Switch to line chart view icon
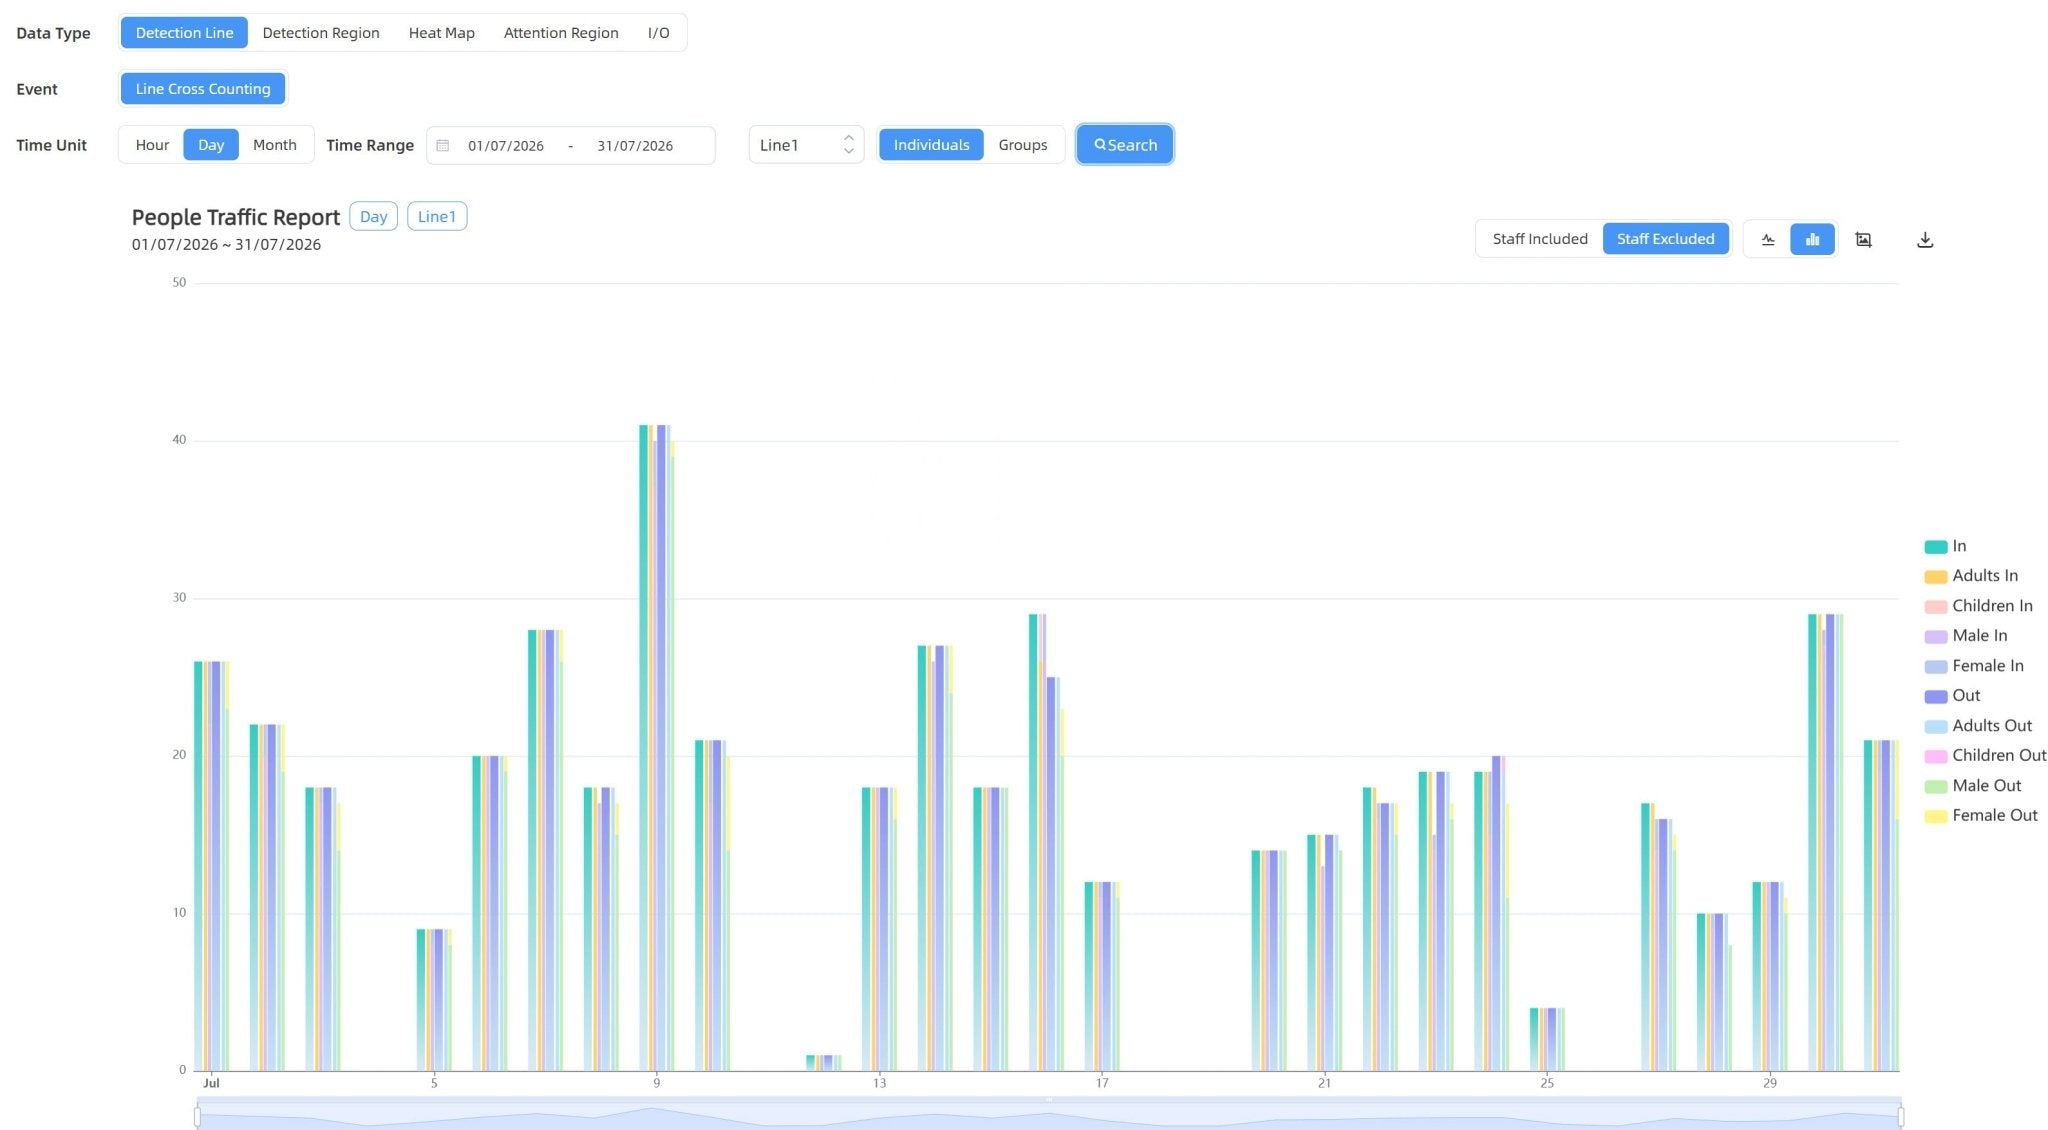2048x1130 pixels. pyautogui.click(x=1768, y=239)
